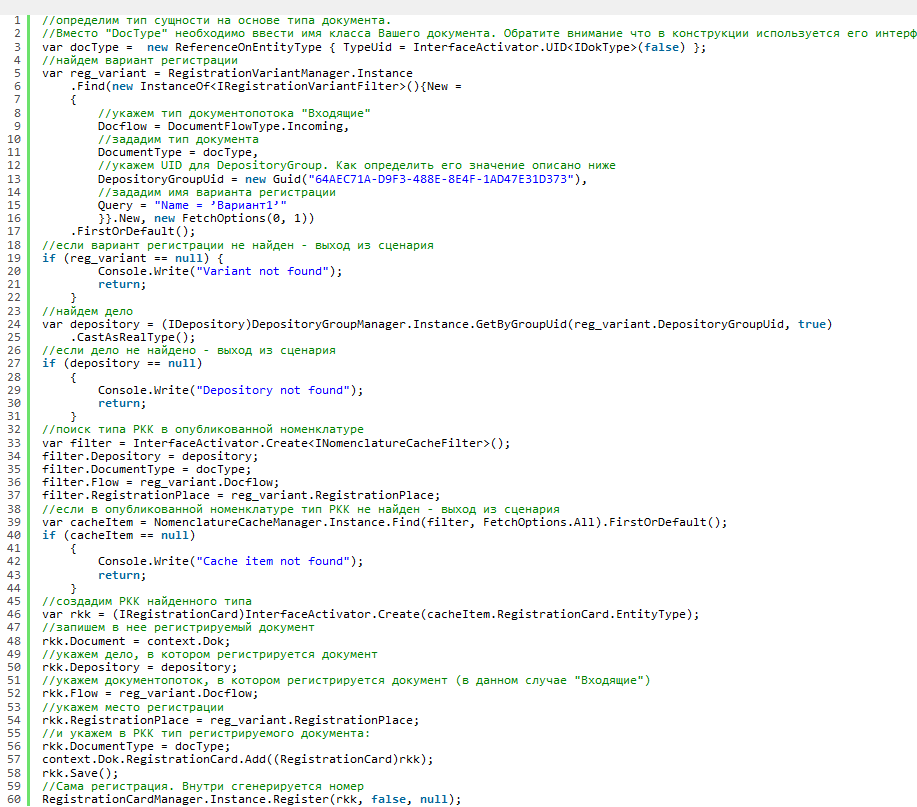Click comment '//поиск типа РКК в опубликованной номенклатуре'
The width and height of the screenshot is (917, 807).
click(x=203, y=430)
